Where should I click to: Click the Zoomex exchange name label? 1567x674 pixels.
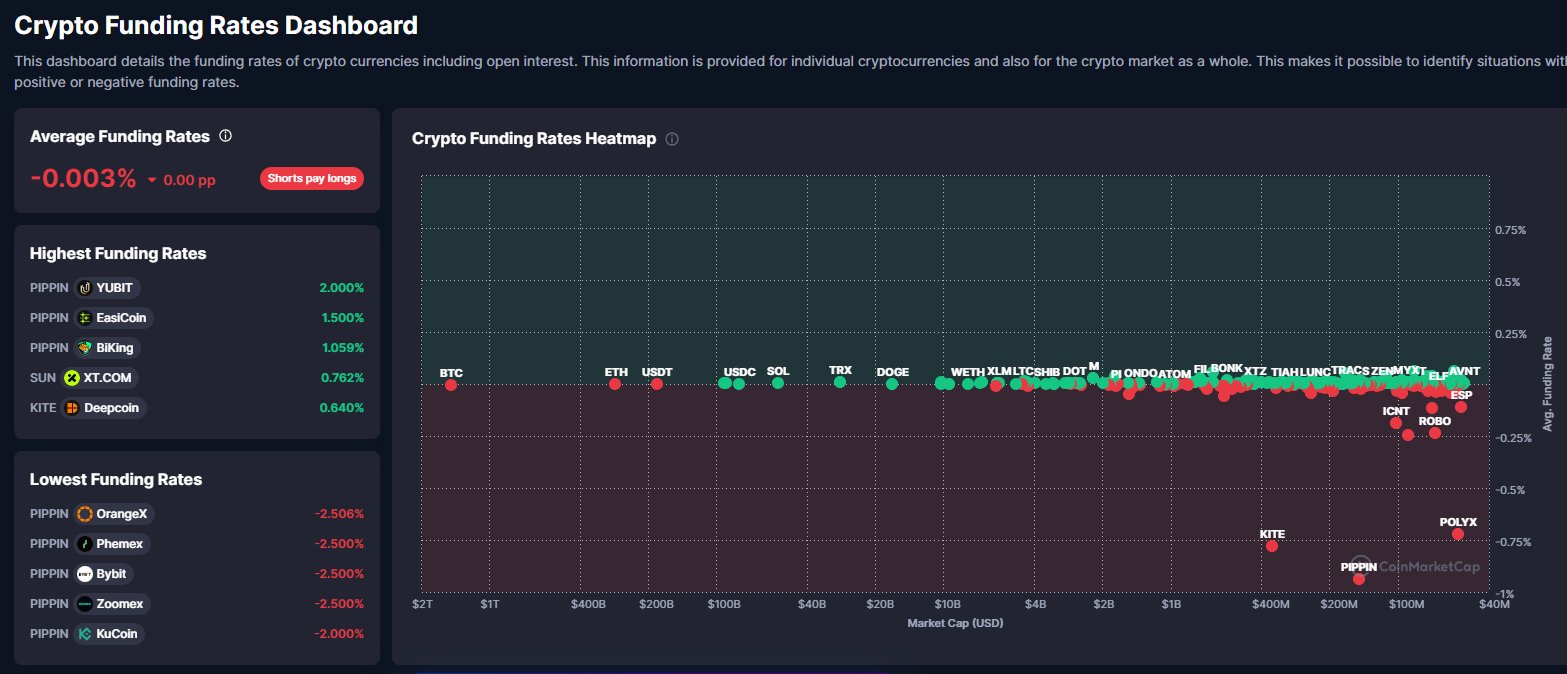119,604
